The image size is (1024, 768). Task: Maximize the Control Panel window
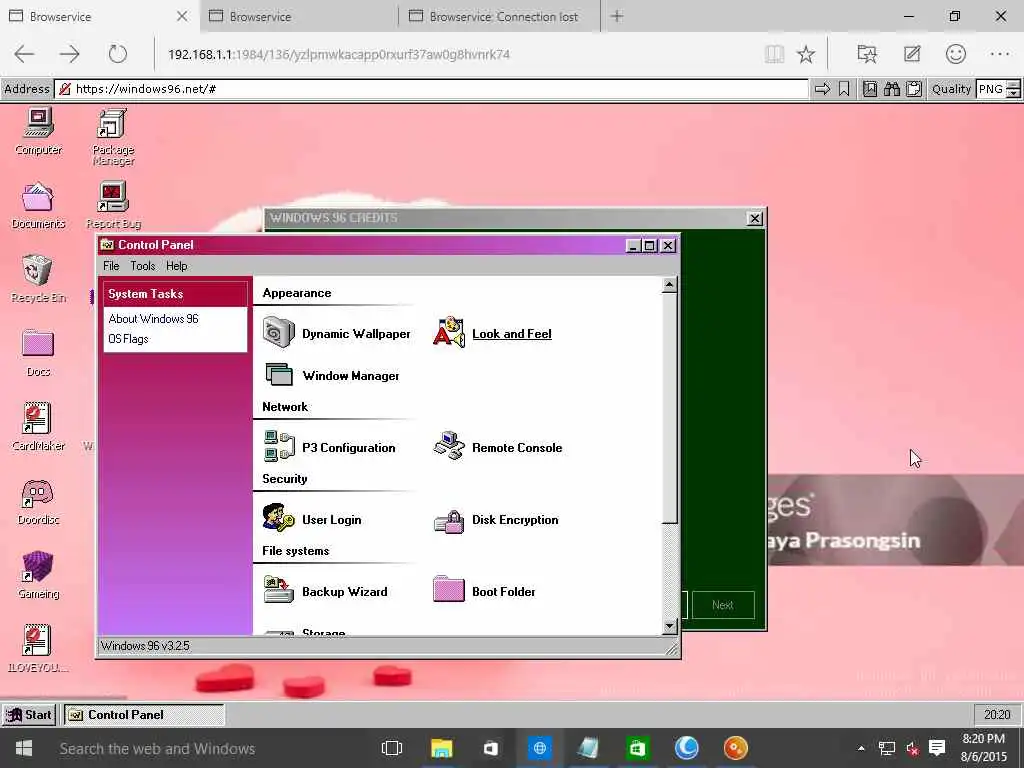click(650, 246)
